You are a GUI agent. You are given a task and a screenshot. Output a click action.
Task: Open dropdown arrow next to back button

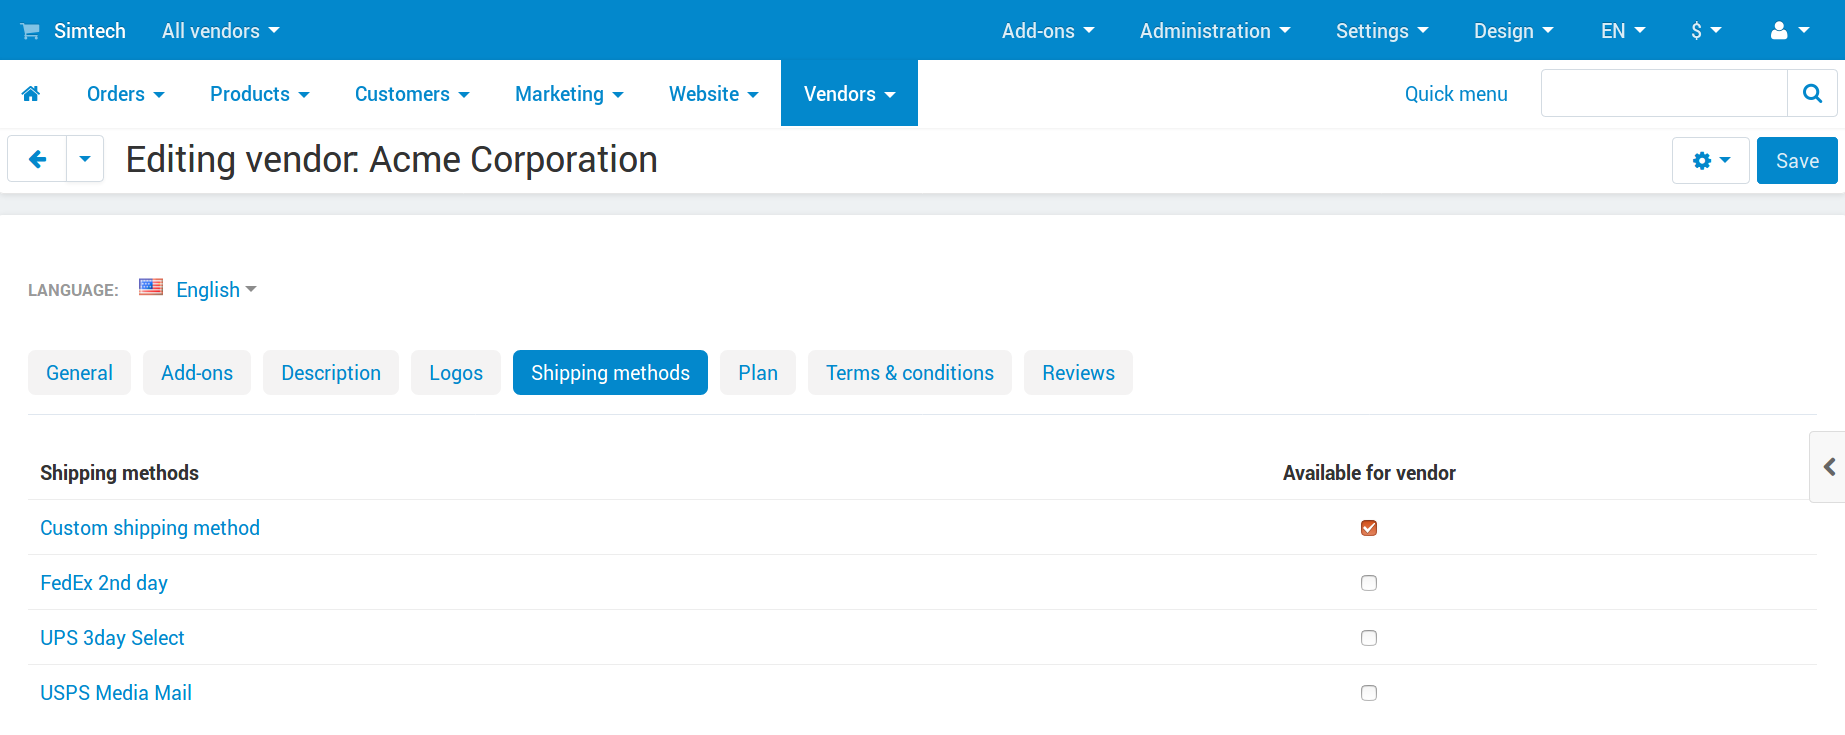(x=85, y=159)
